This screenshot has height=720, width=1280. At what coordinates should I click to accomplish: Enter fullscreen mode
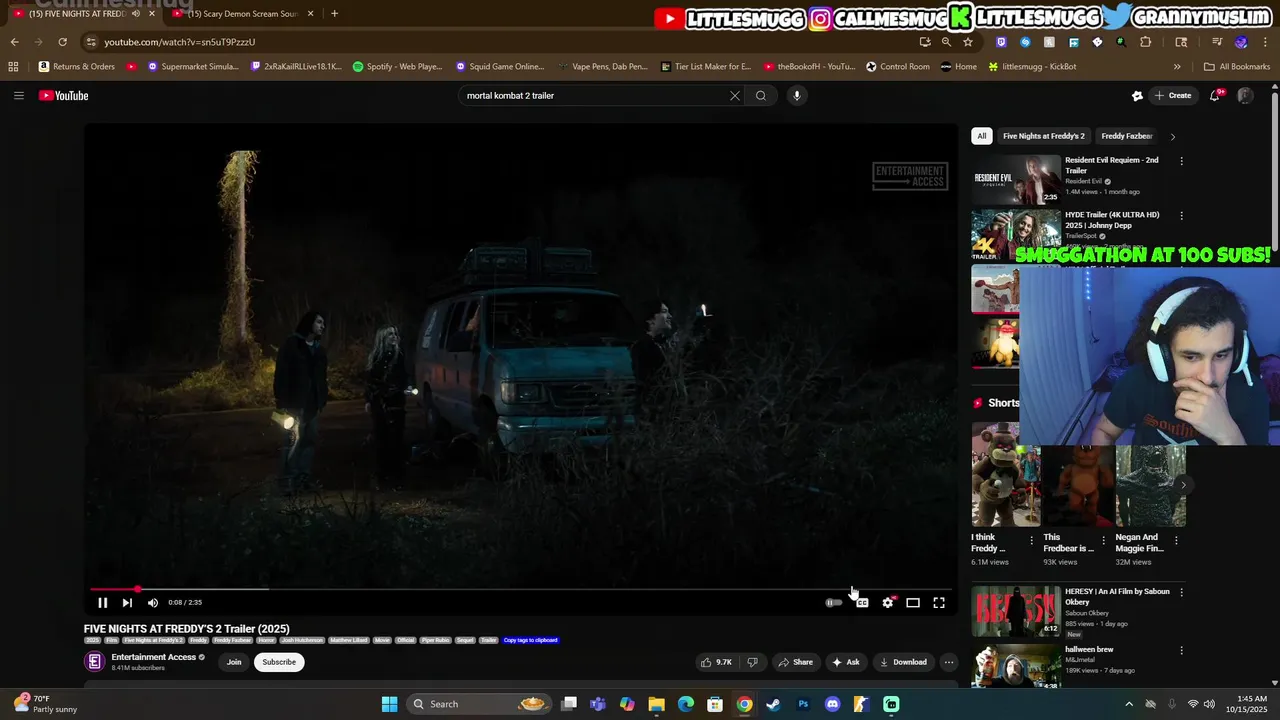[939, 603]
